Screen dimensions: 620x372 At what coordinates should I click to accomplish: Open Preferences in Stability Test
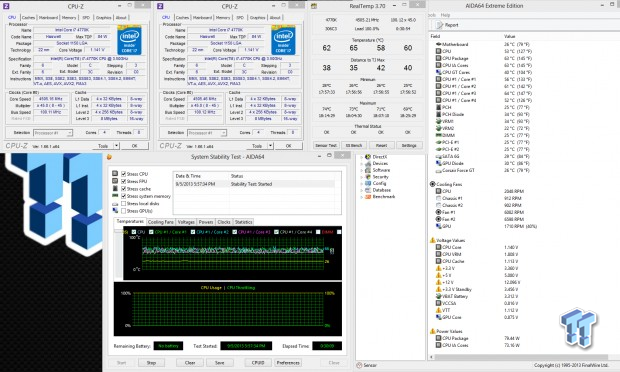[288, 363]
